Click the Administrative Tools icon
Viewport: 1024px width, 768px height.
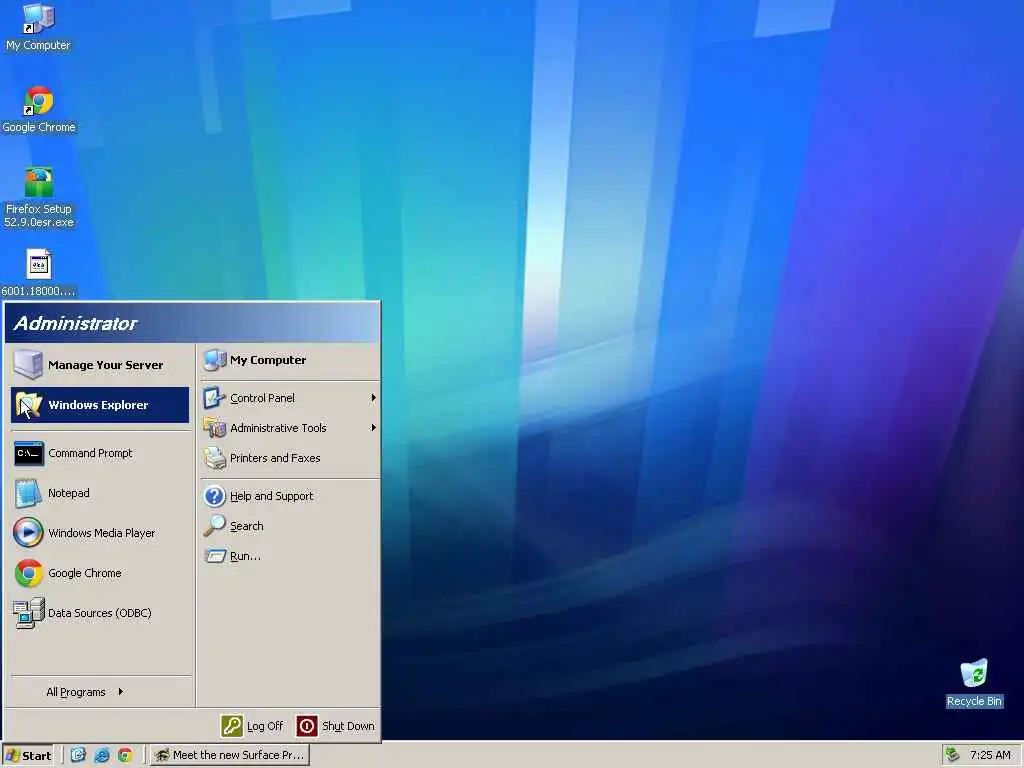[x=214, y=428]
